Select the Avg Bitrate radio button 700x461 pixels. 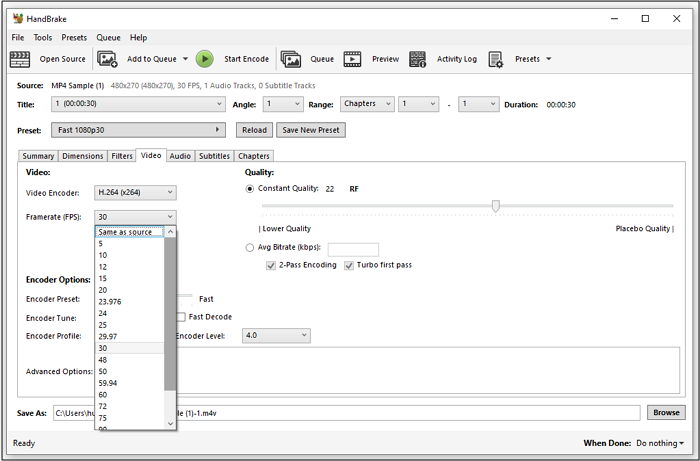(x=250, y=248)
